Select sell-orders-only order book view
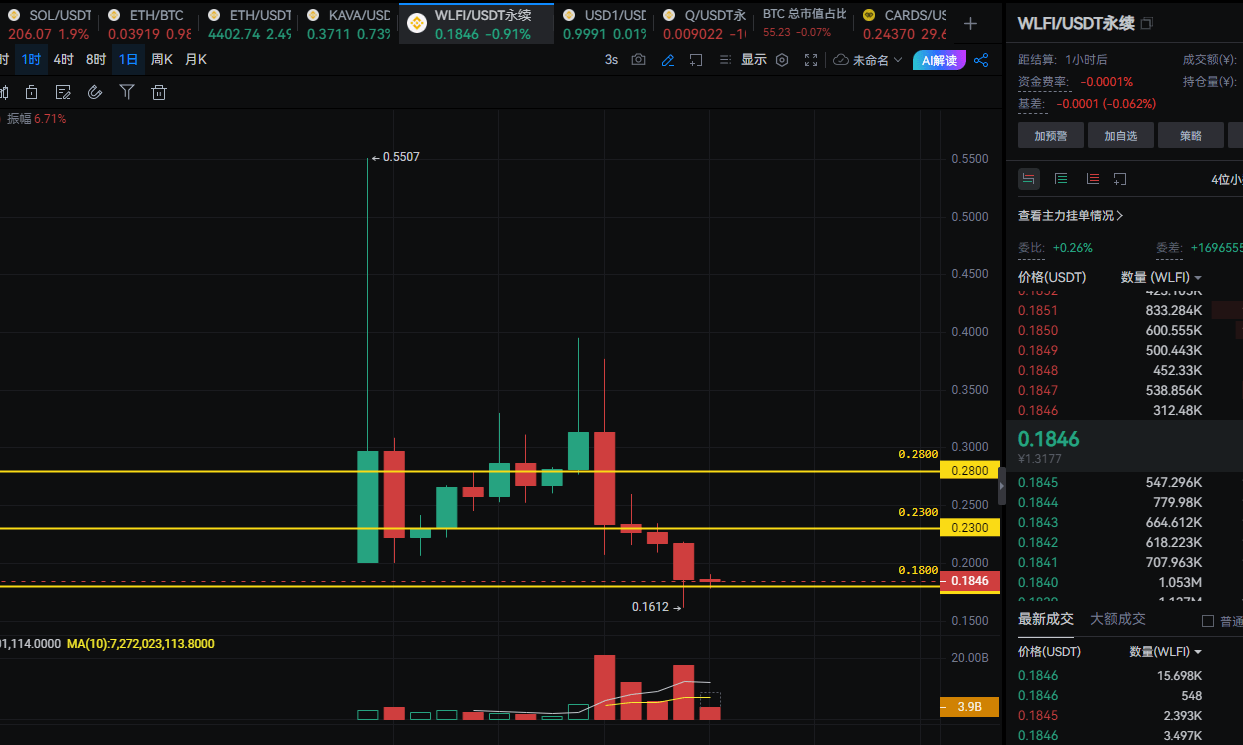Screen dimensions: 1243x745 [1092, 179]
